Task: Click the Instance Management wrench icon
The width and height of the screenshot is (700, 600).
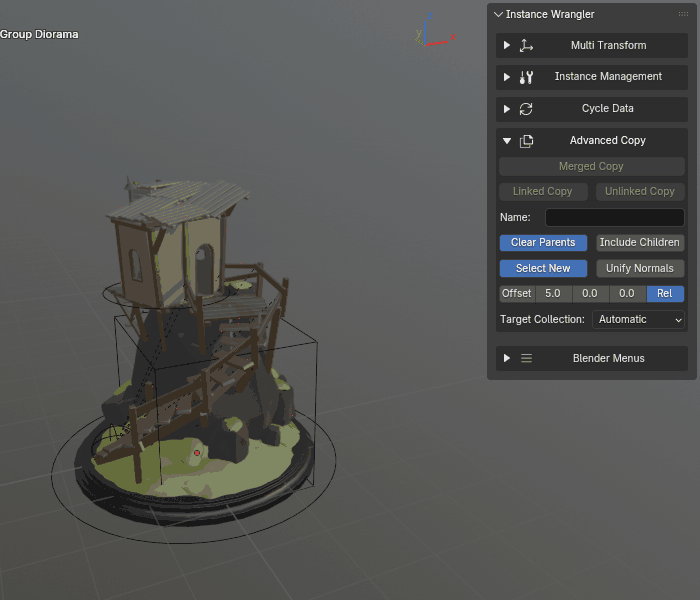Action: point(526,77)
